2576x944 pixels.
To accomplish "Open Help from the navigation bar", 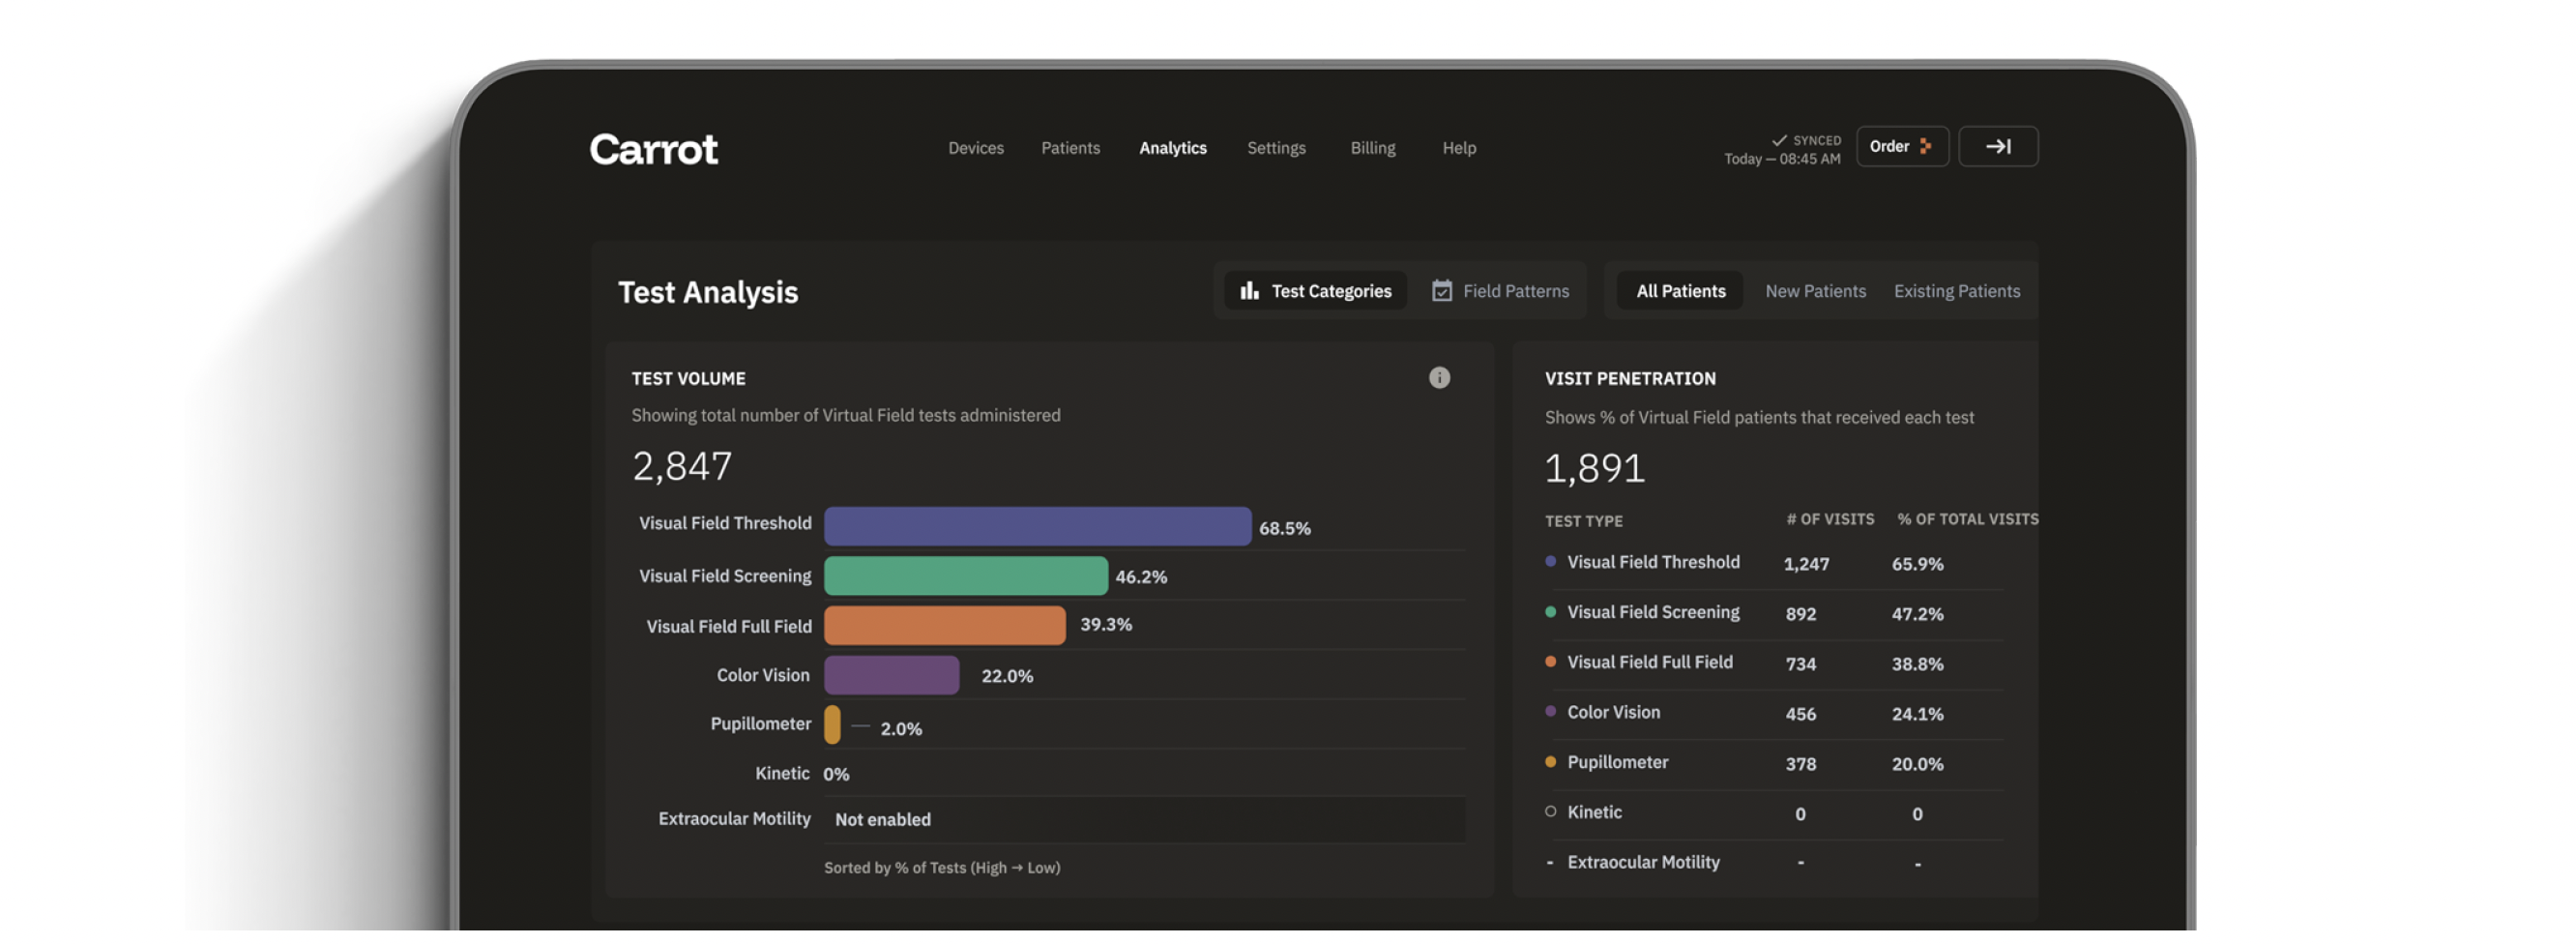I will tap(1459, 148).
